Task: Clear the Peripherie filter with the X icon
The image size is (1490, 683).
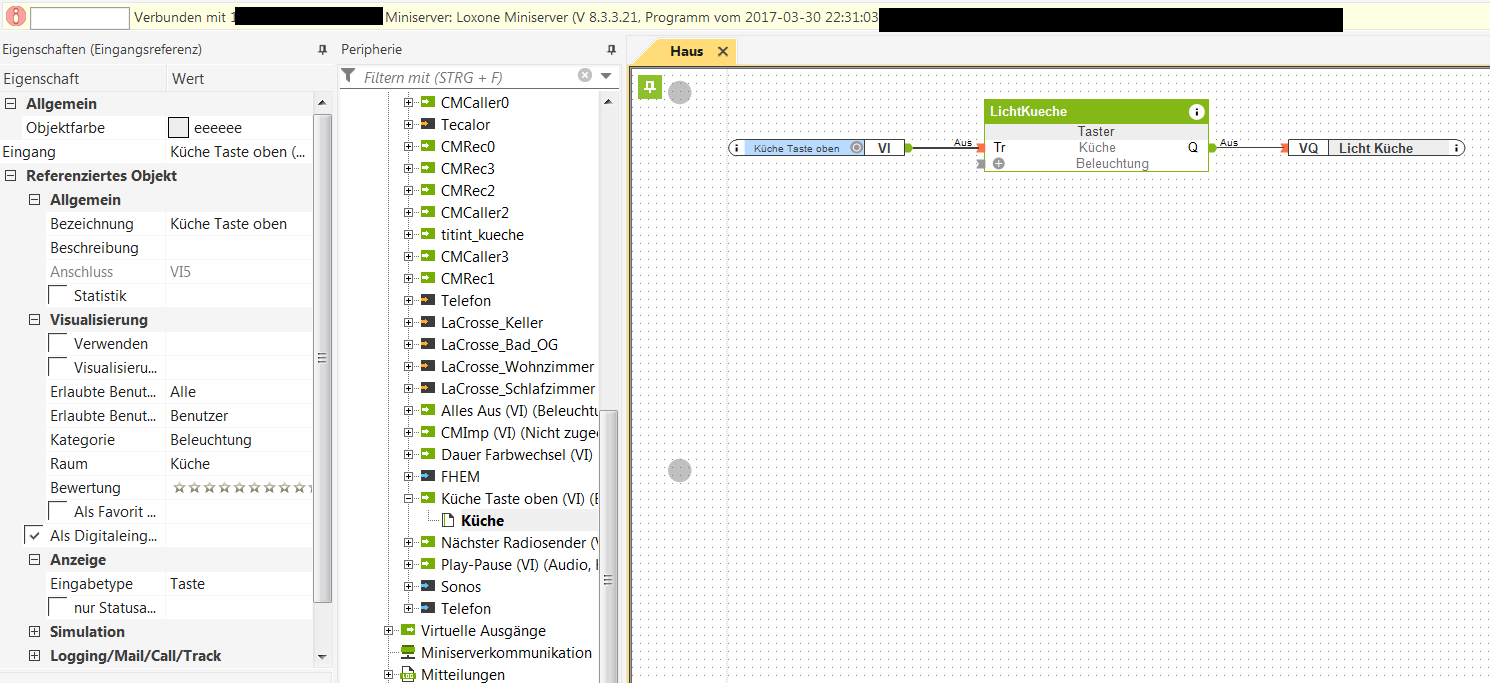Action: tap(585, 76)
